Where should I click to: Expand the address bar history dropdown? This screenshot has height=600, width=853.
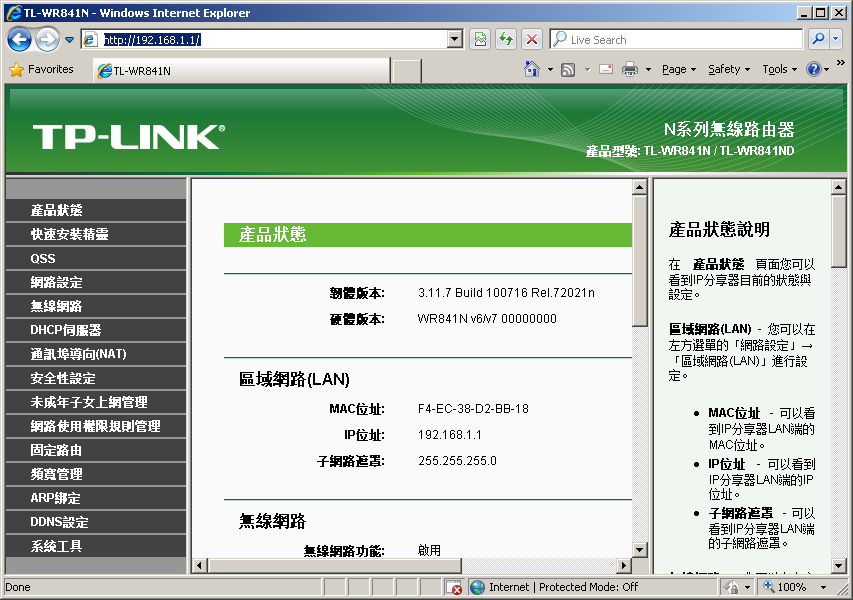click(455, 40)
